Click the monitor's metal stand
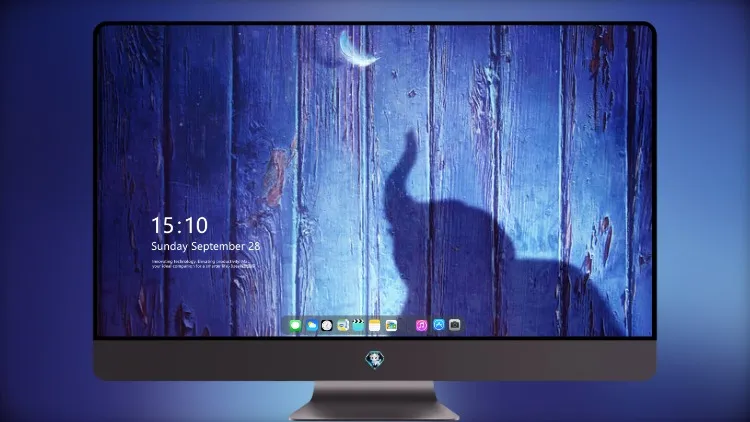Viewport: 750px width, 422px height. point(375,401)
